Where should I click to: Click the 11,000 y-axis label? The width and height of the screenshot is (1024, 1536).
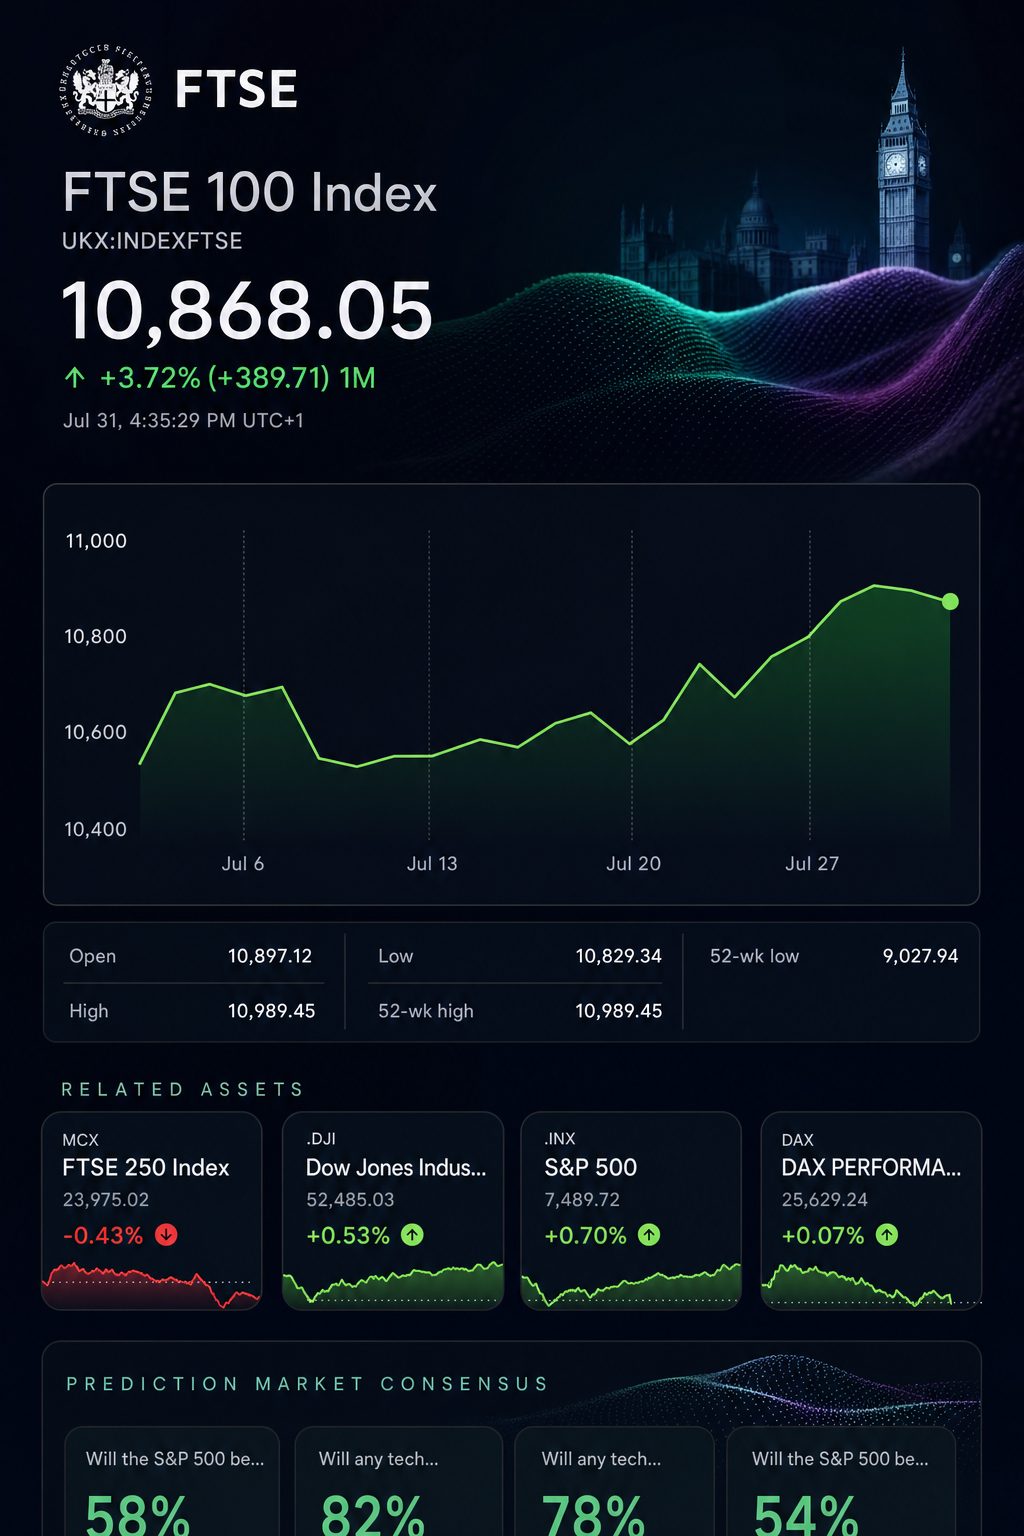96,541
